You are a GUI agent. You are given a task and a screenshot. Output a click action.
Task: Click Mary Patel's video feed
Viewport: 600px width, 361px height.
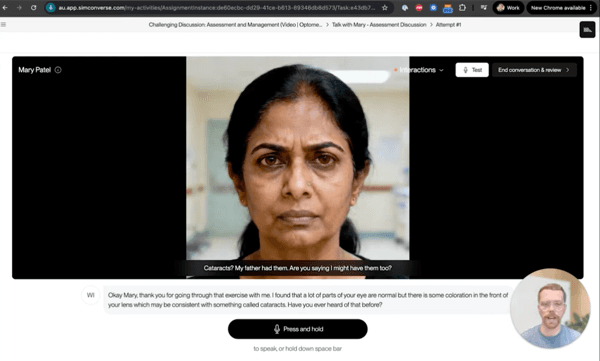pos(298,167)
